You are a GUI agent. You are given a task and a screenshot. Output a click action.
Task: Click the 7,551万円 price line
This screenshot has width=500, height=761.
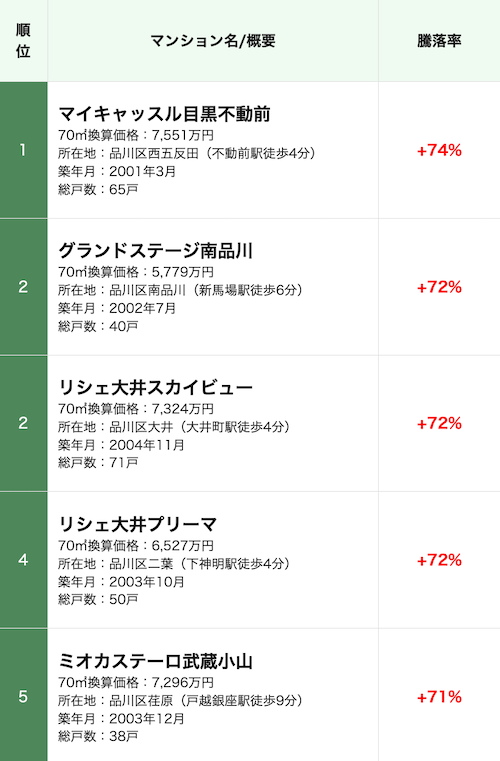[136, 135]
